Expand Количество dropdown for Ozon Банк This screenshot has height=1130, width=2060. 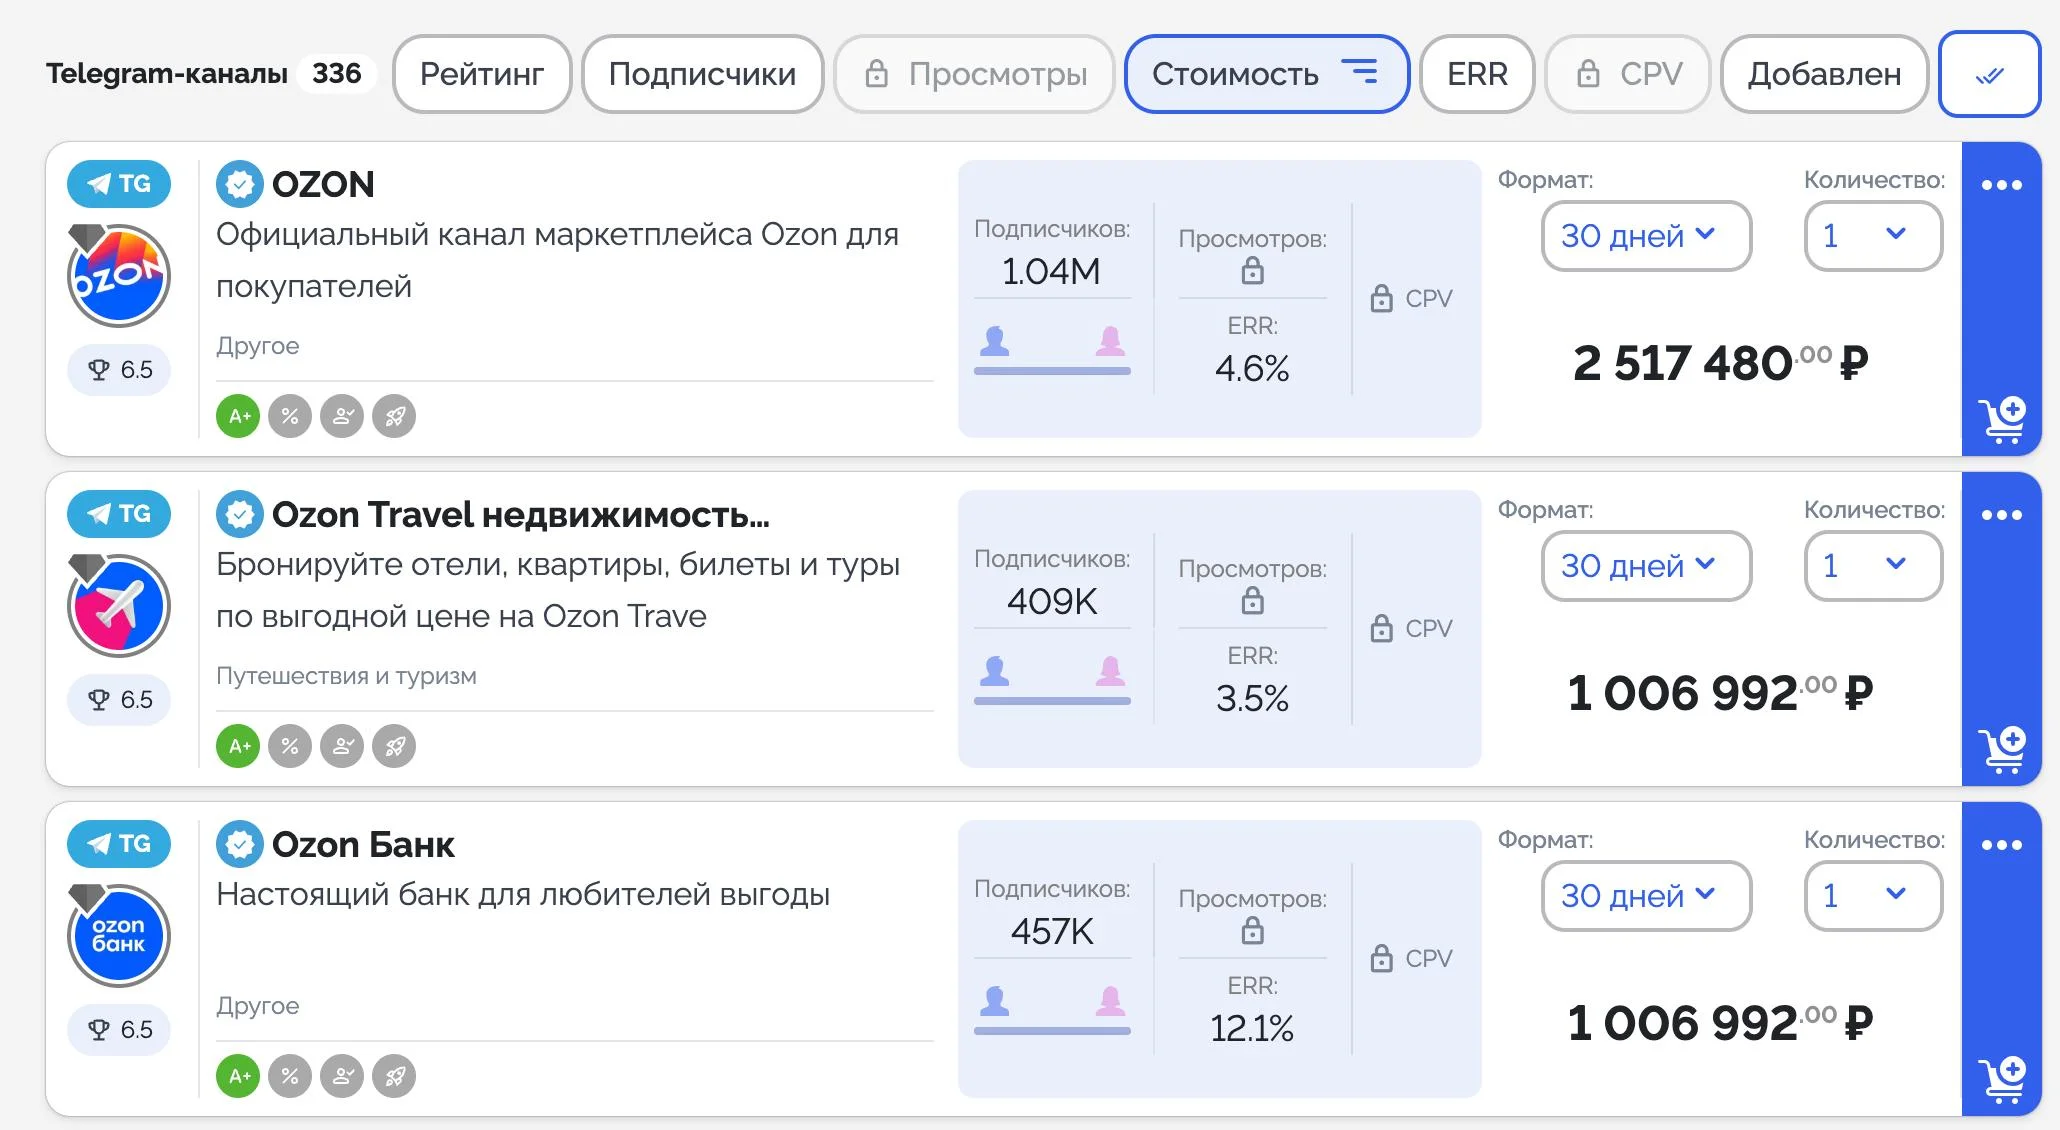pyautogui.click(x=1873, y=896)
